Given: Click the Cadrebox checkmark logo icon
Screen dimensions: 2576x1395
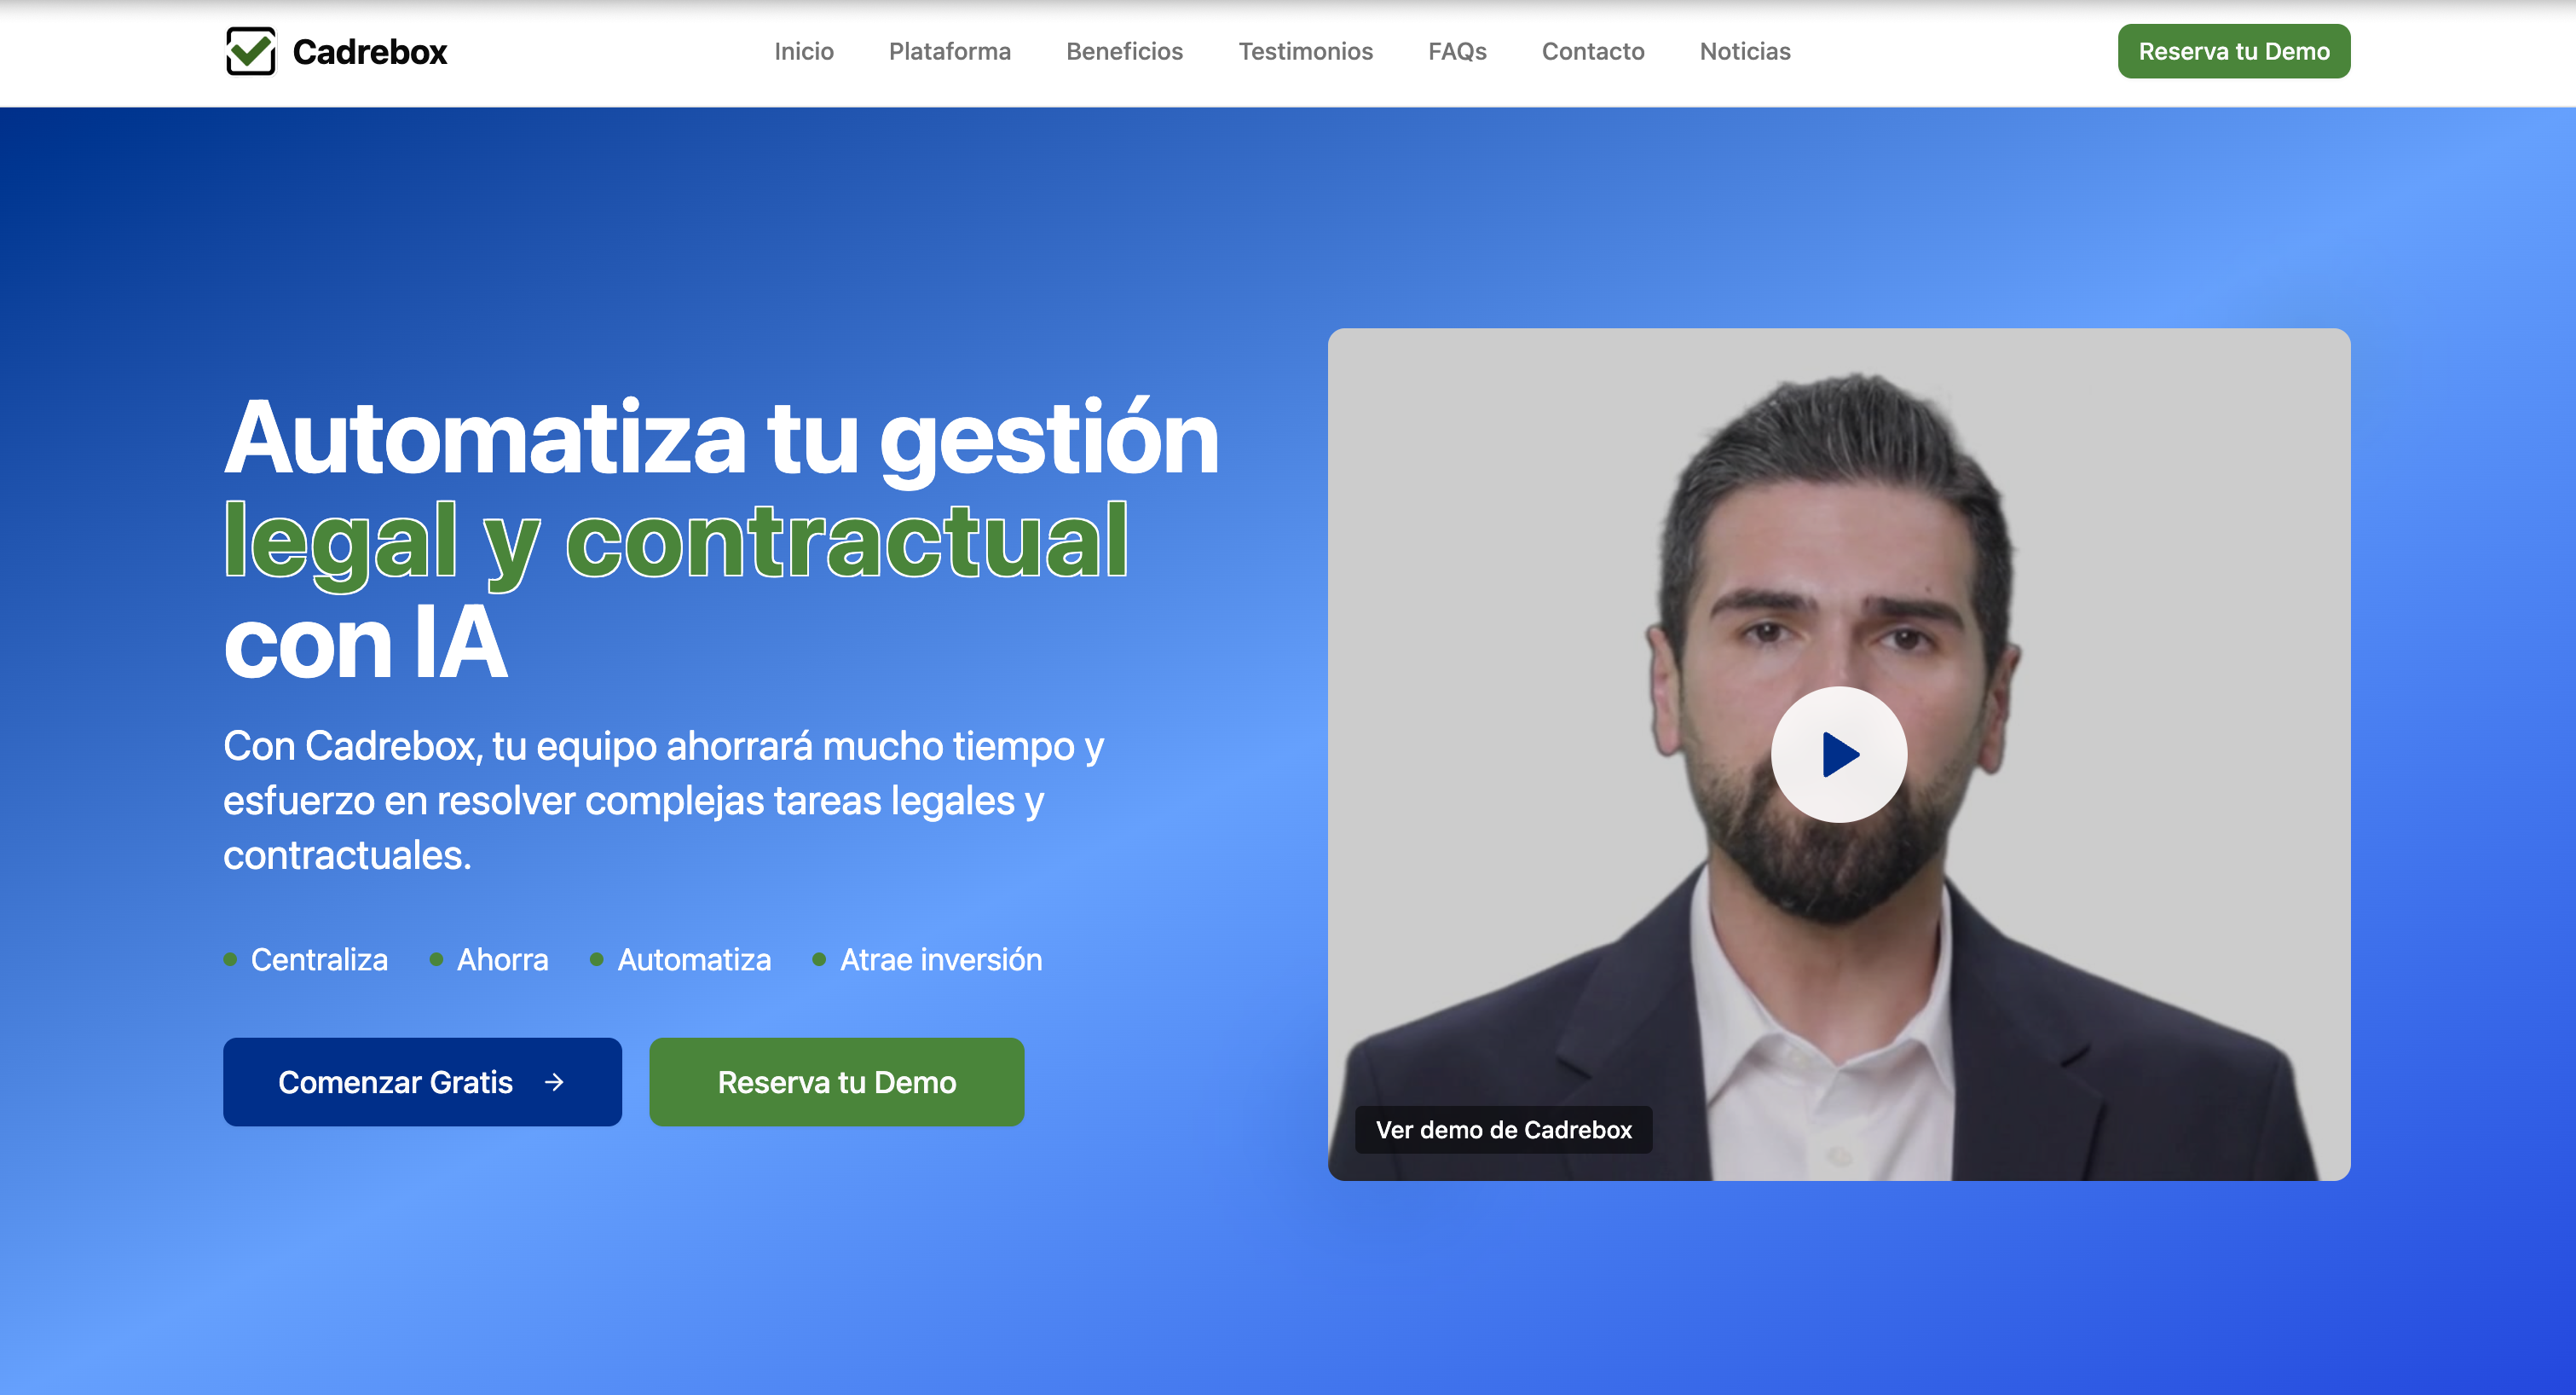Looking at the screenshot, I should (x=250, y=51).
